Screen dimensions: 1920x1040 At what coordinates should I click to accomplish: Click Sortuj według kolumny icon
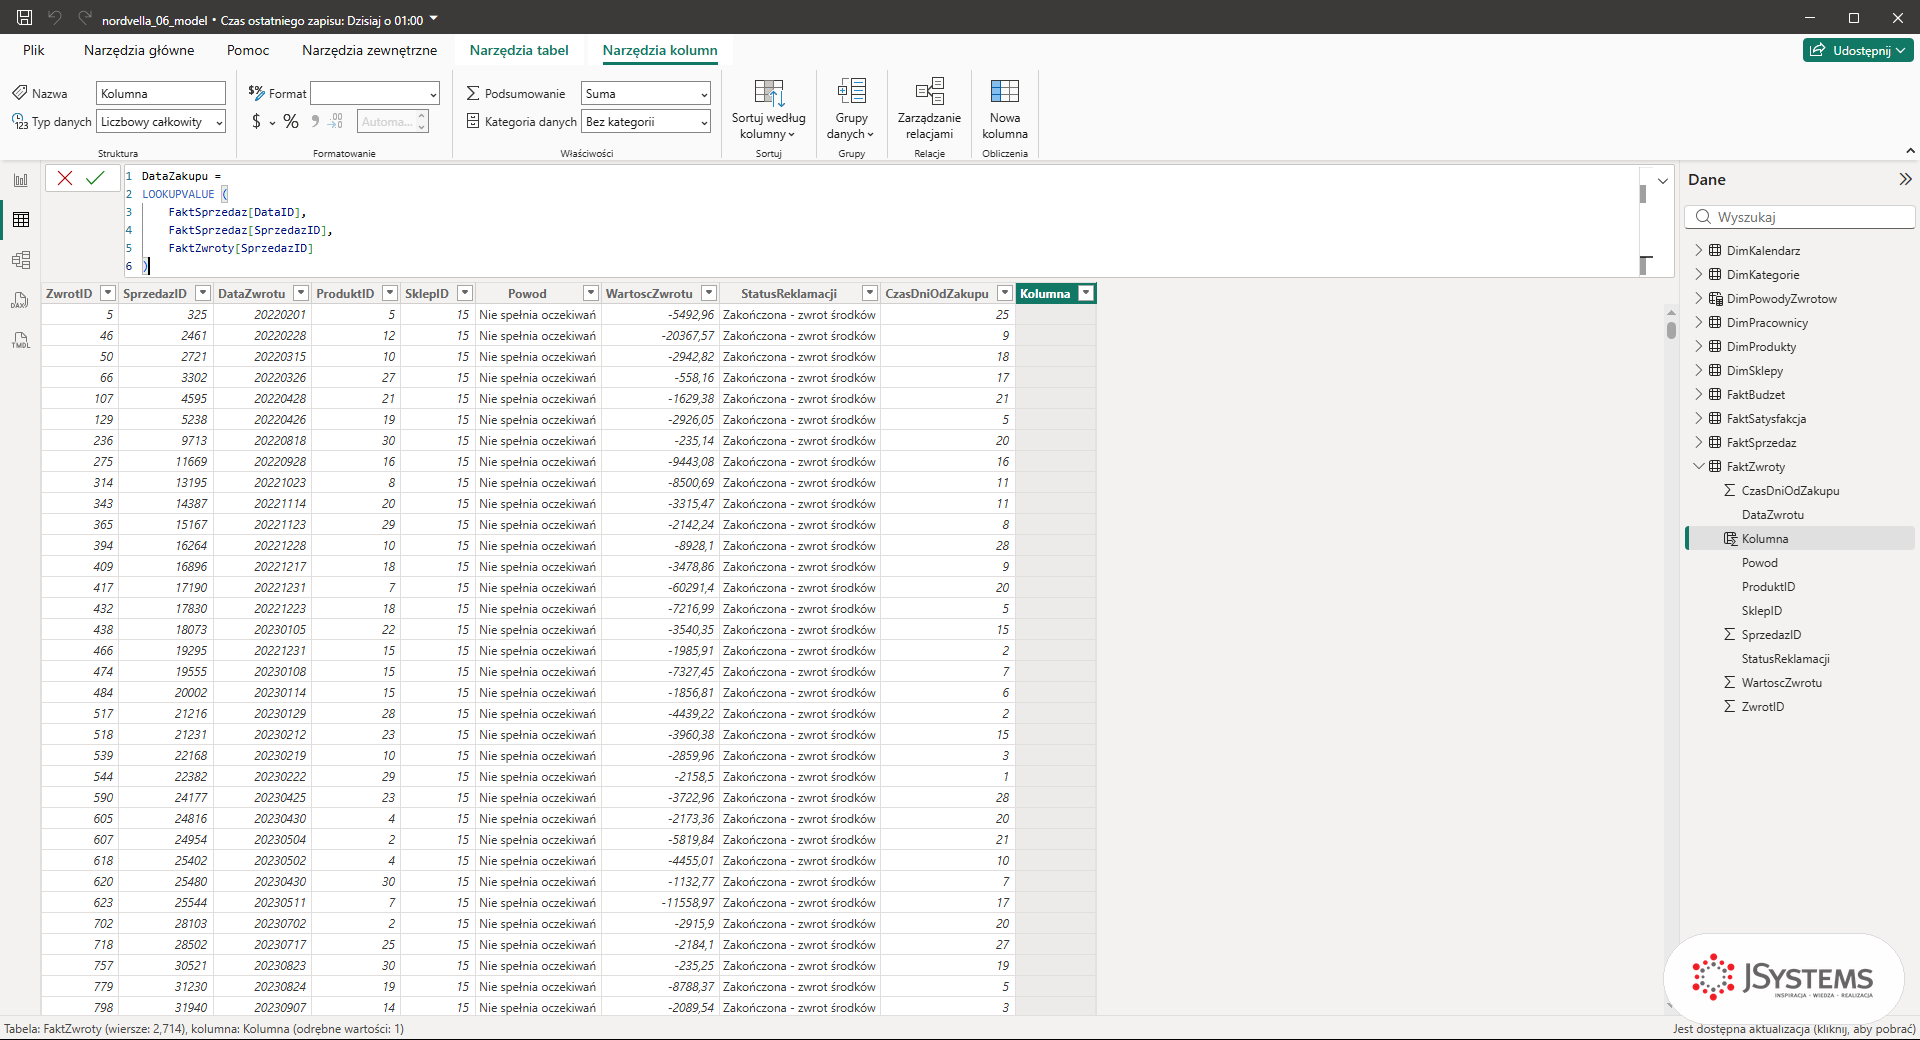[768, 92]
